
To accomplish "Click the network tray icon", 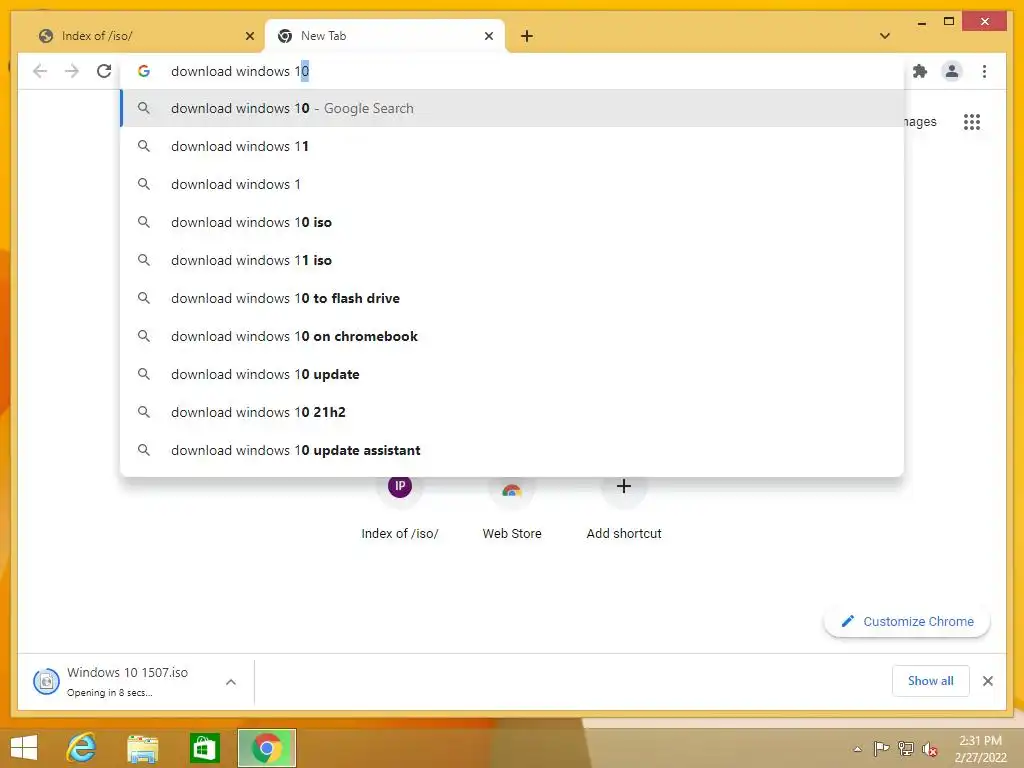I will coord(905,748).
